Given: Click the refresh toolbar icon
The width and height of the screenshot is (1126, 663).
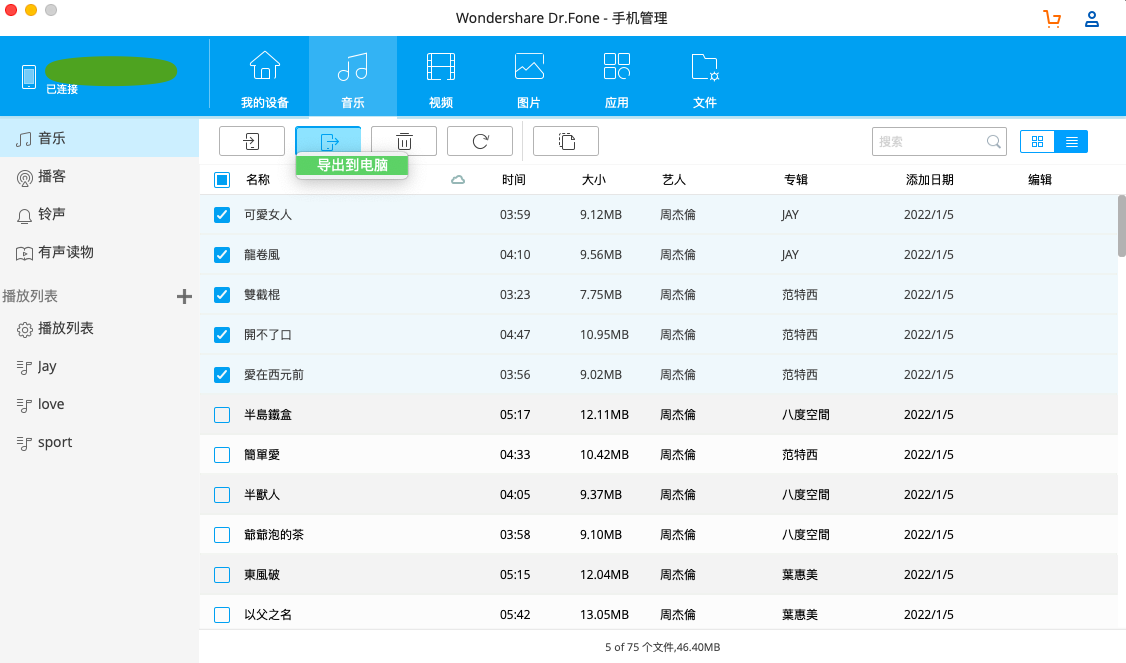Looking at the screenshot, I should pyautogui.click(x=480, y=141).
